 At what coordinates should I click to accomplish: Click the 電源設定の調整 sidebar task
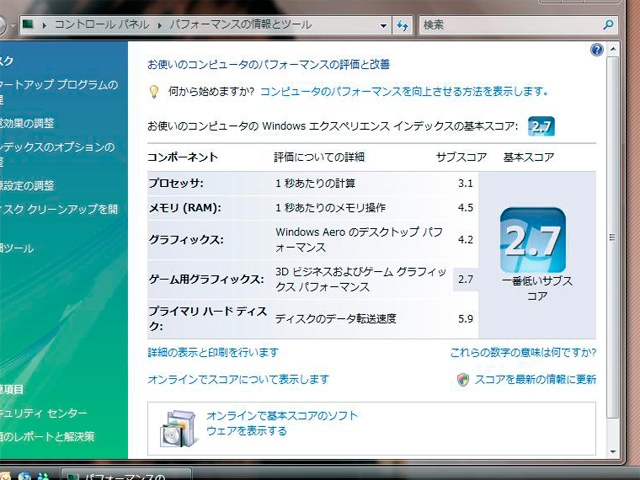click(x=27, y=186)
